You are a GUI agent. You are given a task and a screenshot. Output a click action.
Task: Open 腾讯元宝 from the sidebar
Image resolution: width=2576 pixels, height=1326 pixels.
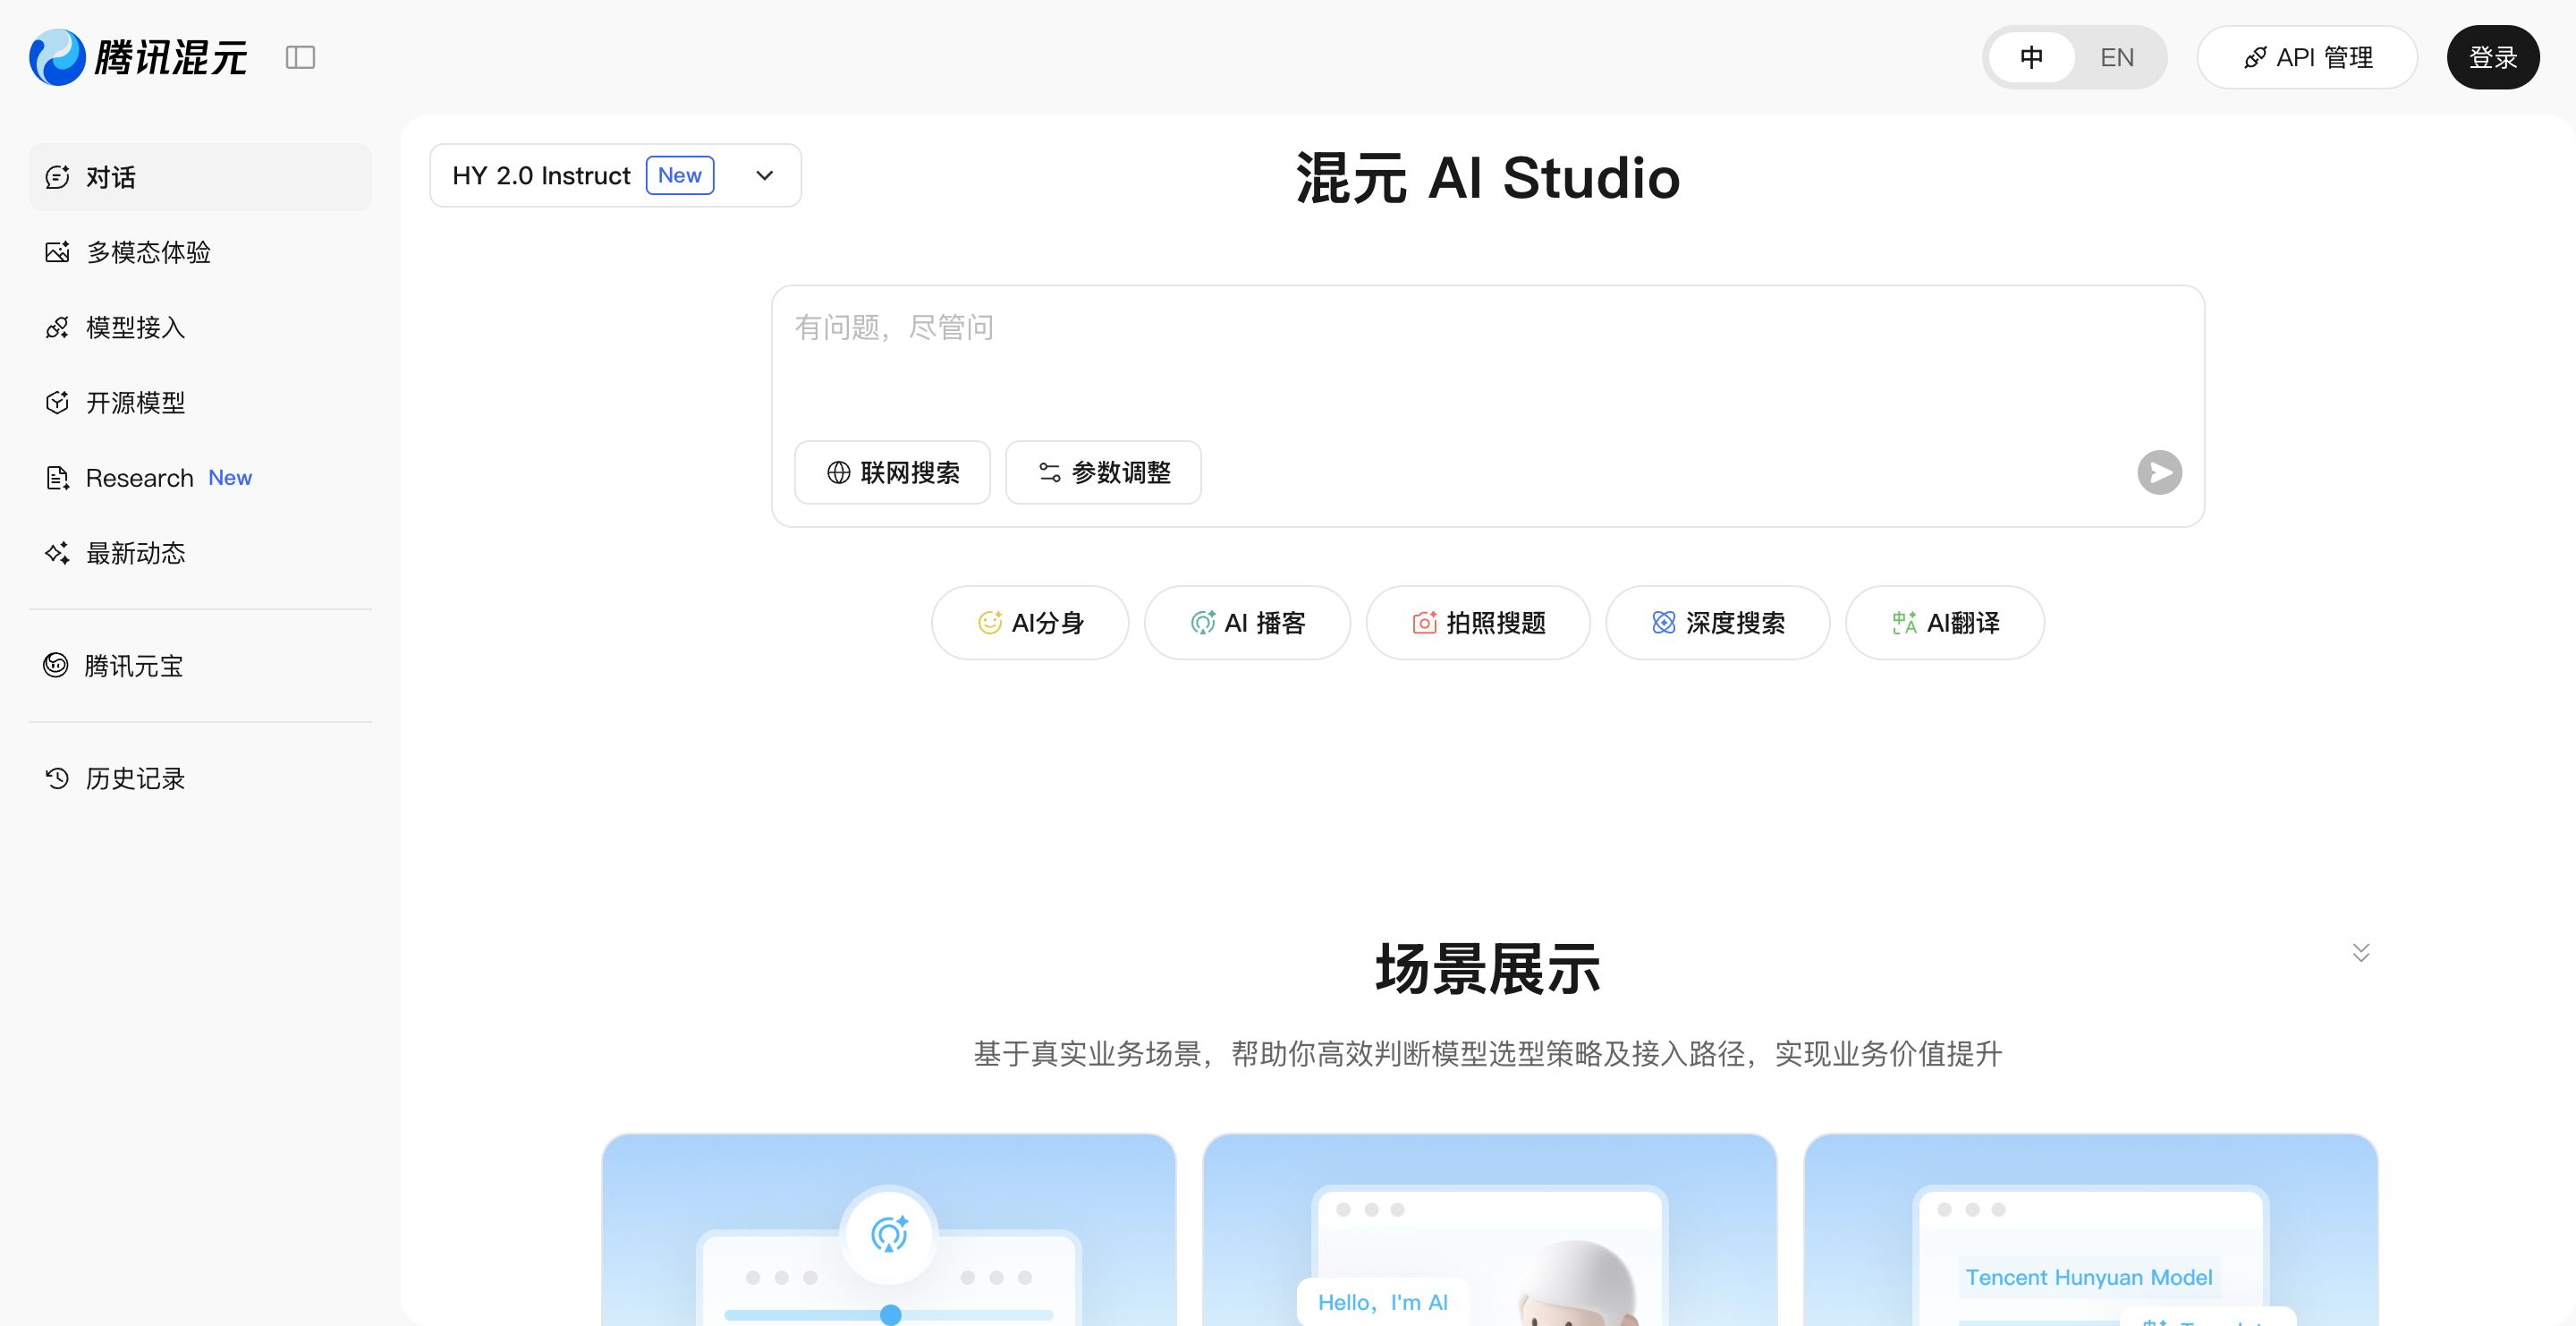[x=133, y=666]
